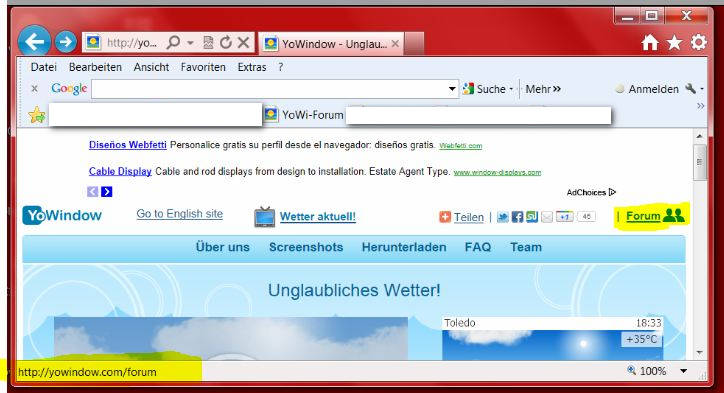Click the Suche button
724x393 pixels.
pos(484,89)
